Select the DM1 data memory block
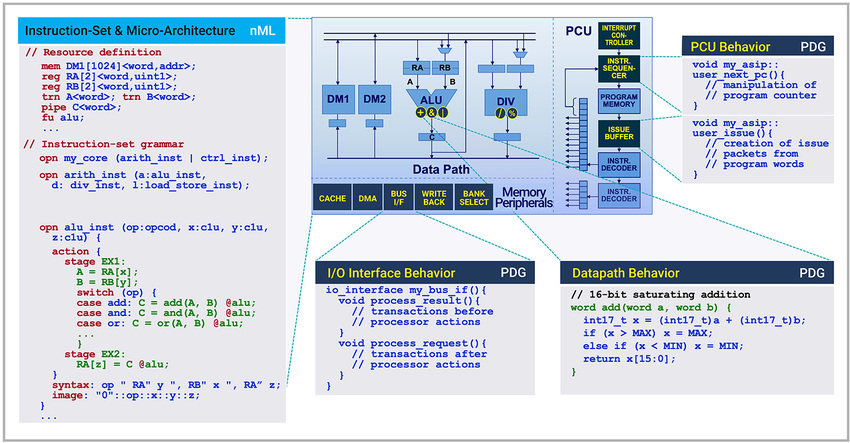Image resolution: width=850 pixels, height=443 pixels. 336,99
